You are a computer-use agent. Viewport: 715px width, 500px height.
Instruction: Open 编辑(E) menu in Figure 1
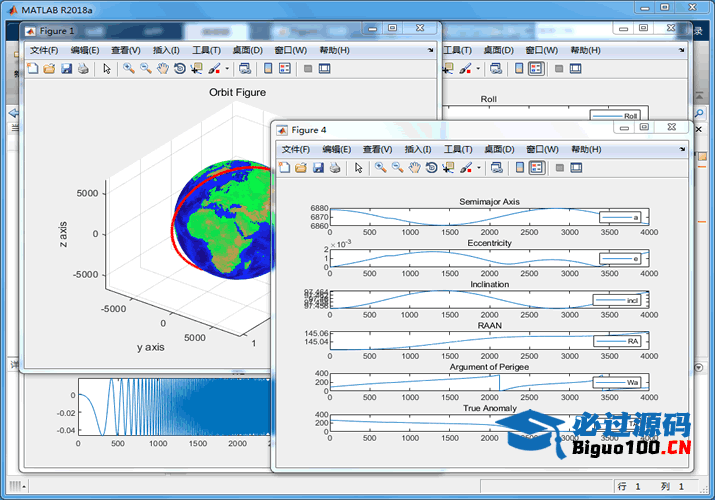coord(85,50)
